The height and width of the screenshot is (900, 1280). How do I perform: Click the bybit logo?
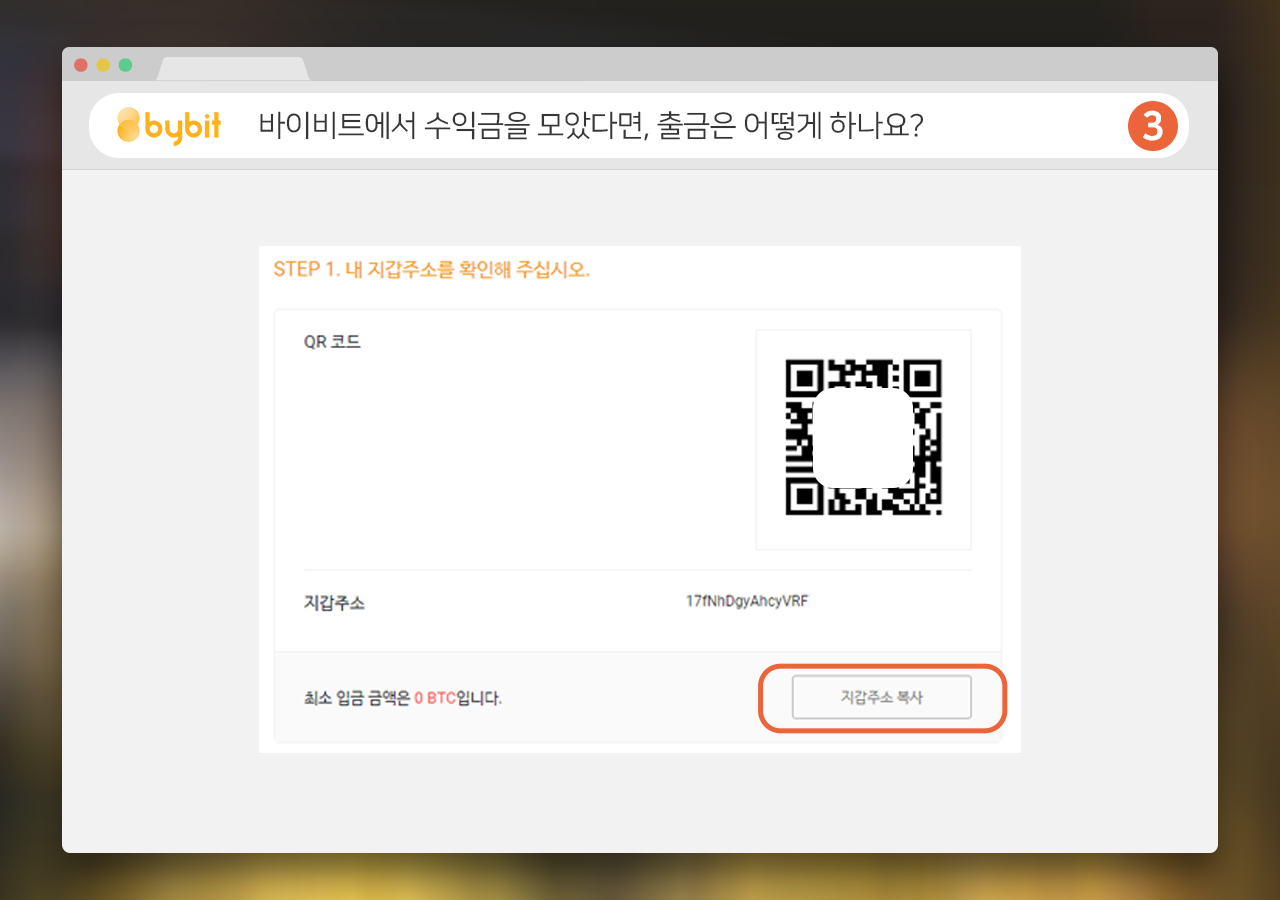click(169, 125)
